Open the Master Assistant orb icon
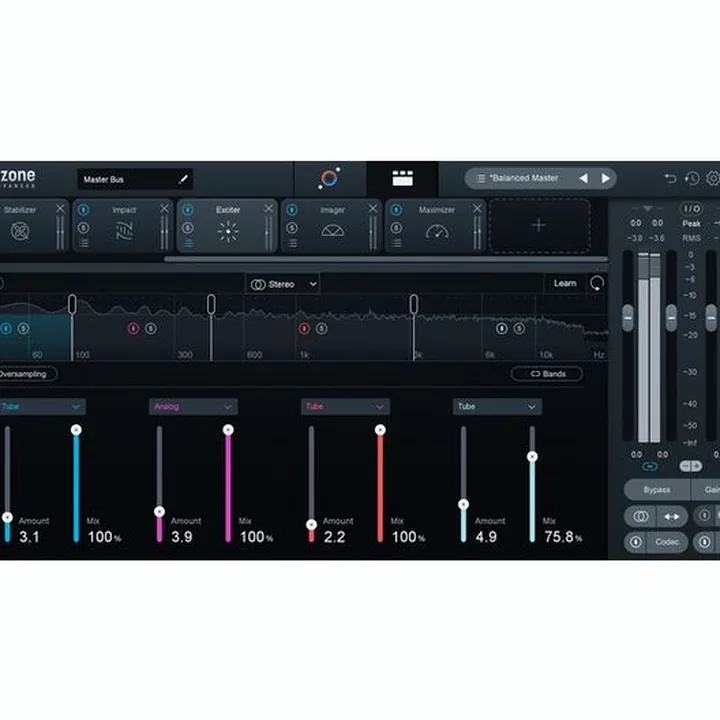 click(x=329, y=178)
